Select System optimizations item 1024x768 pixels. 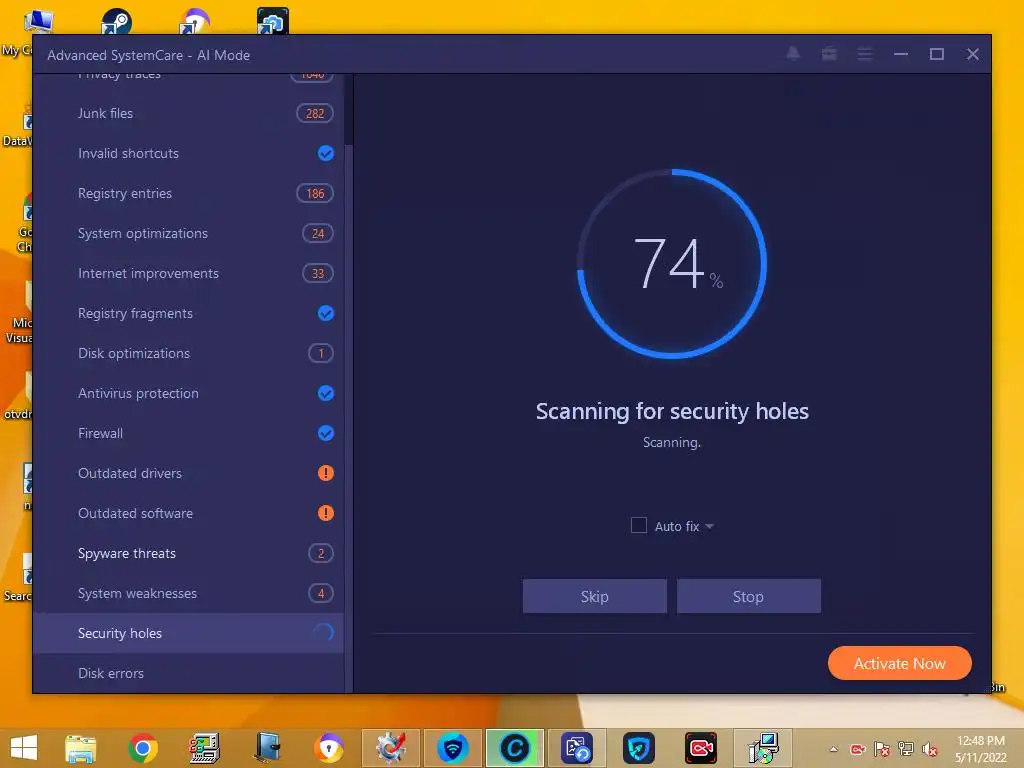pos(188,233)
